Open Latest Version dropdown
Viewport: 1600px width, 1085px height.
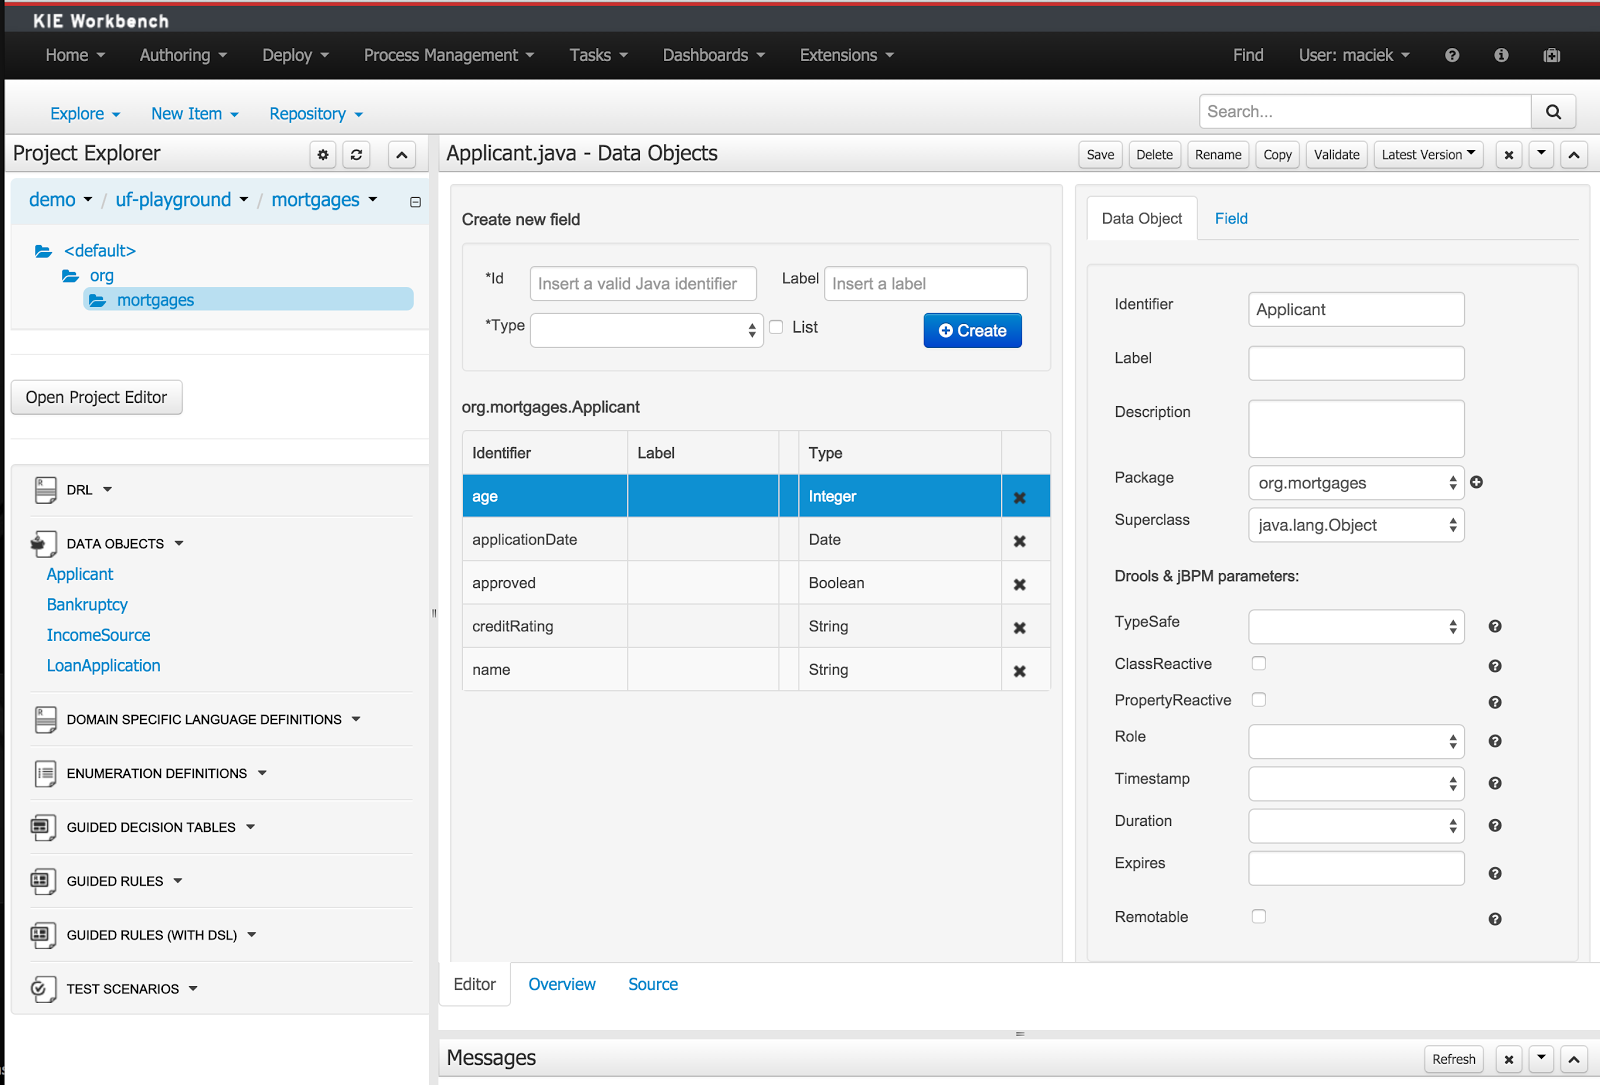1428,155
